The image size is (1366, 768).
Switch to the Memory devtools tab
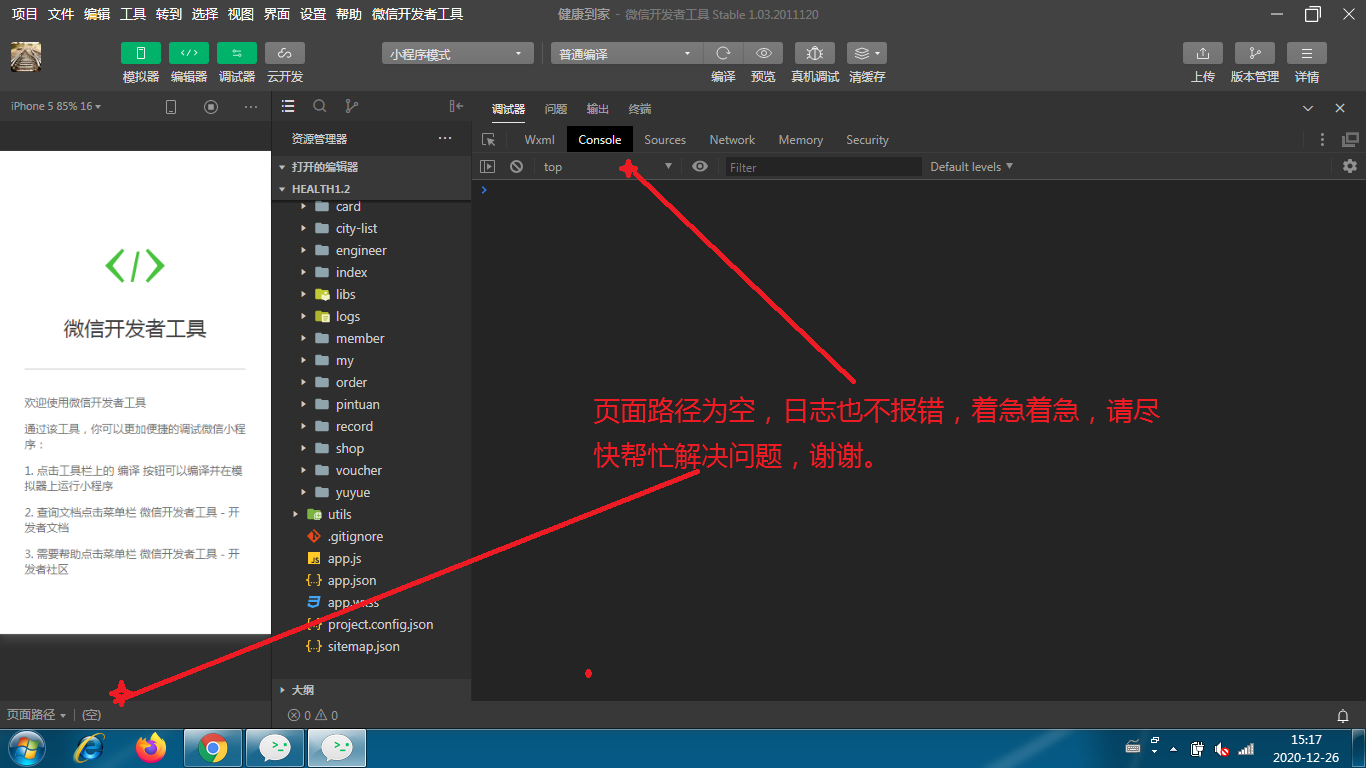point(801,140)
